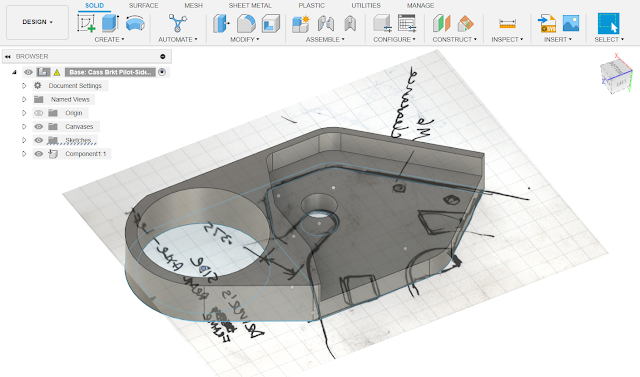Select the Base: Cass Brkt Pilot-Side root item
The height and width of the screenshot is (377, 640).
click(x=110, y=72)
